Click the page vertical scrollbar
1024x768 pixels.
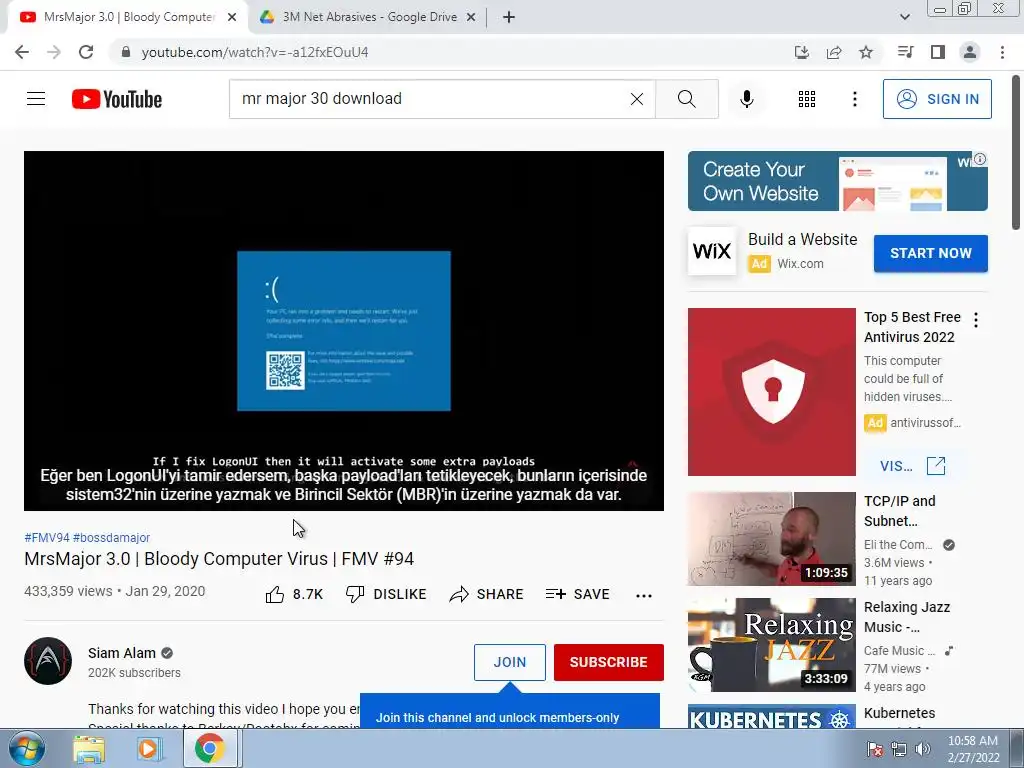[1016, 153]
